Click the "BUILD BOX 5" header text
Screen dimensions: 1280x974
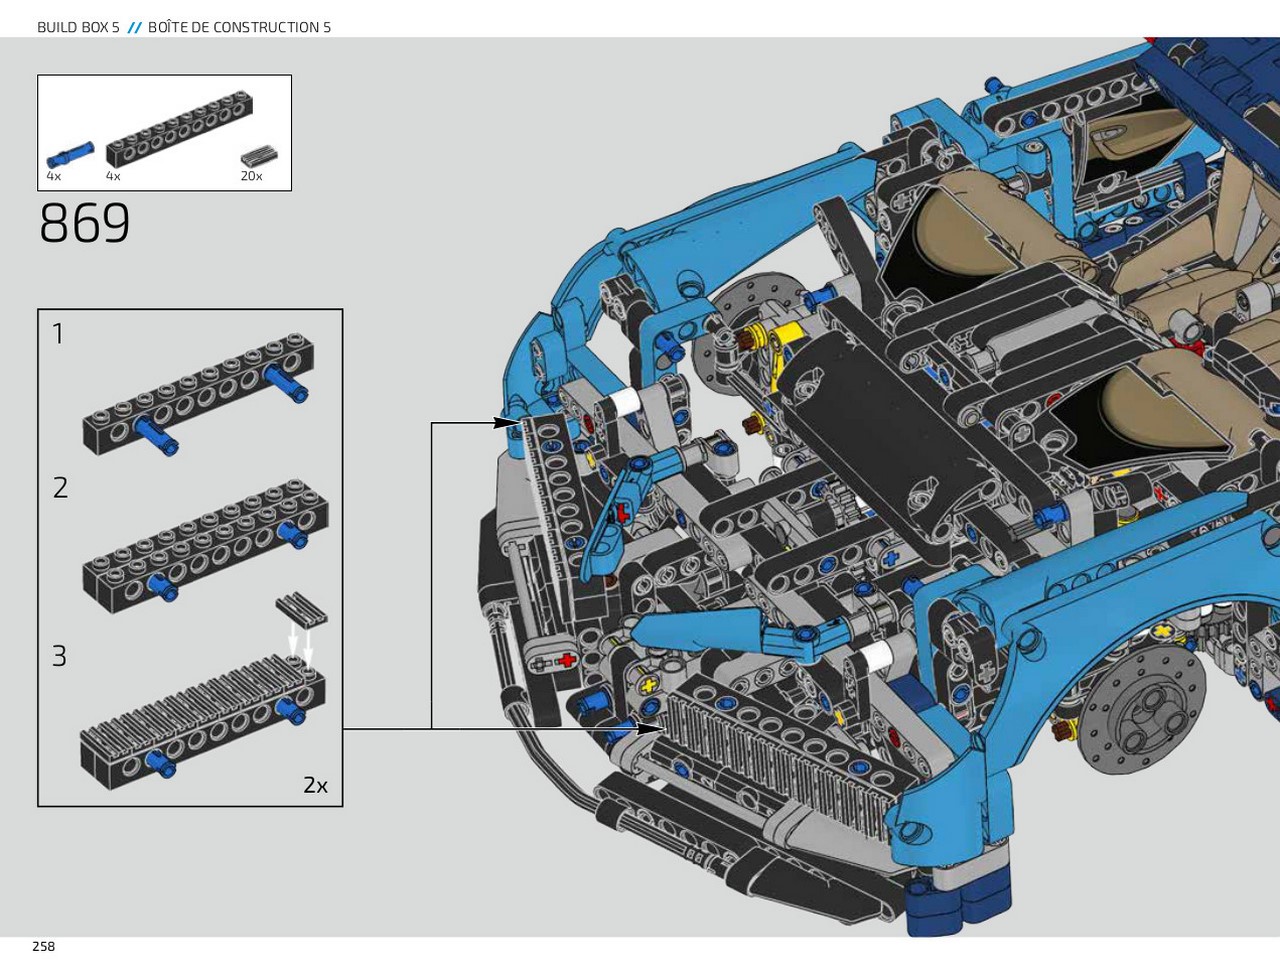tap(78, 27)
